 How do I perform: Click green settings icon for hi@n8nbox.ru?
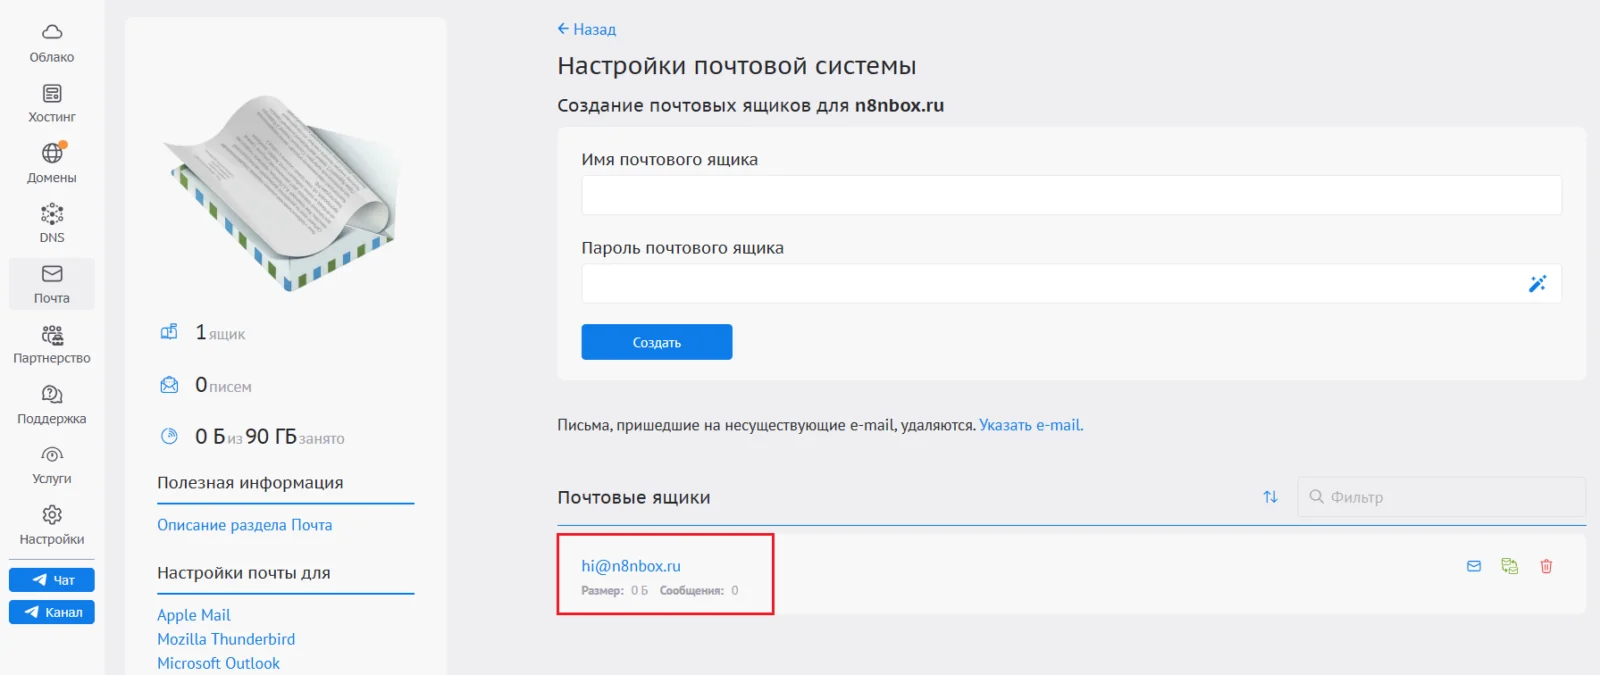(1510, 566)
